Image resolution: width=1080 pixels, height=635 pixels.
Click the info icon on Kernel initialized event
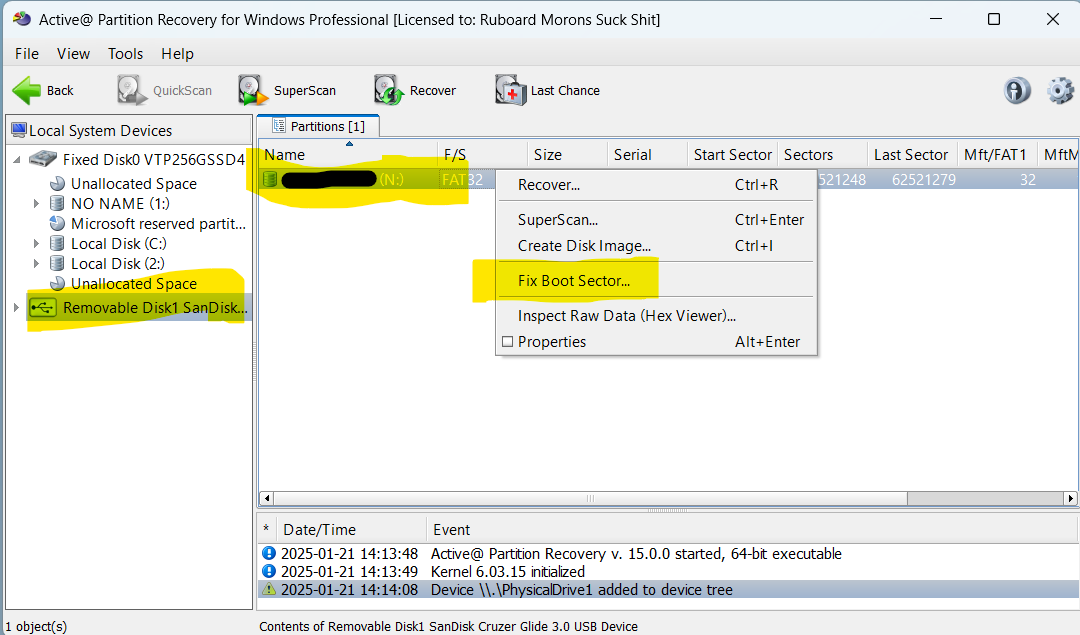click(269, 572)
